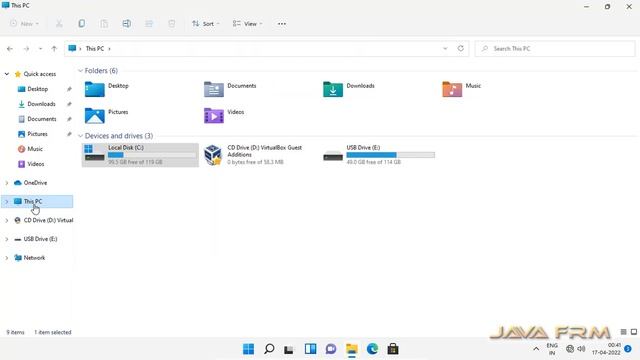Click the Cut scissors icon in toolbar

coord(59,24)
